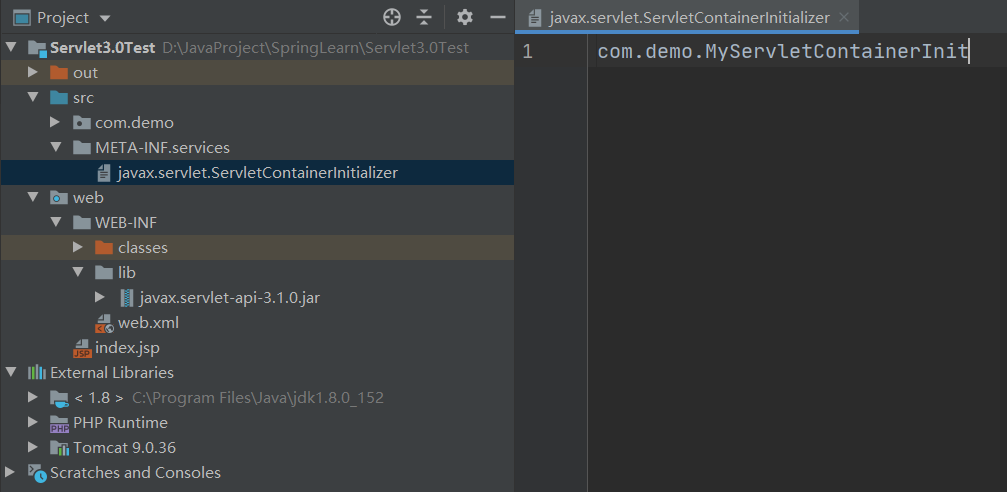Click the orange classes folder icon
Screen dimensions: 1007x492
(x=103, y=247)
